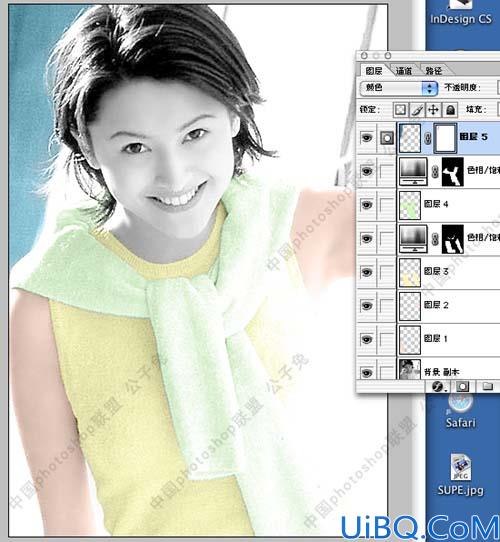Select the SUPE.jpg file on desktop
Viewport: 500px width, 542px height.
[x=460, y=475]
